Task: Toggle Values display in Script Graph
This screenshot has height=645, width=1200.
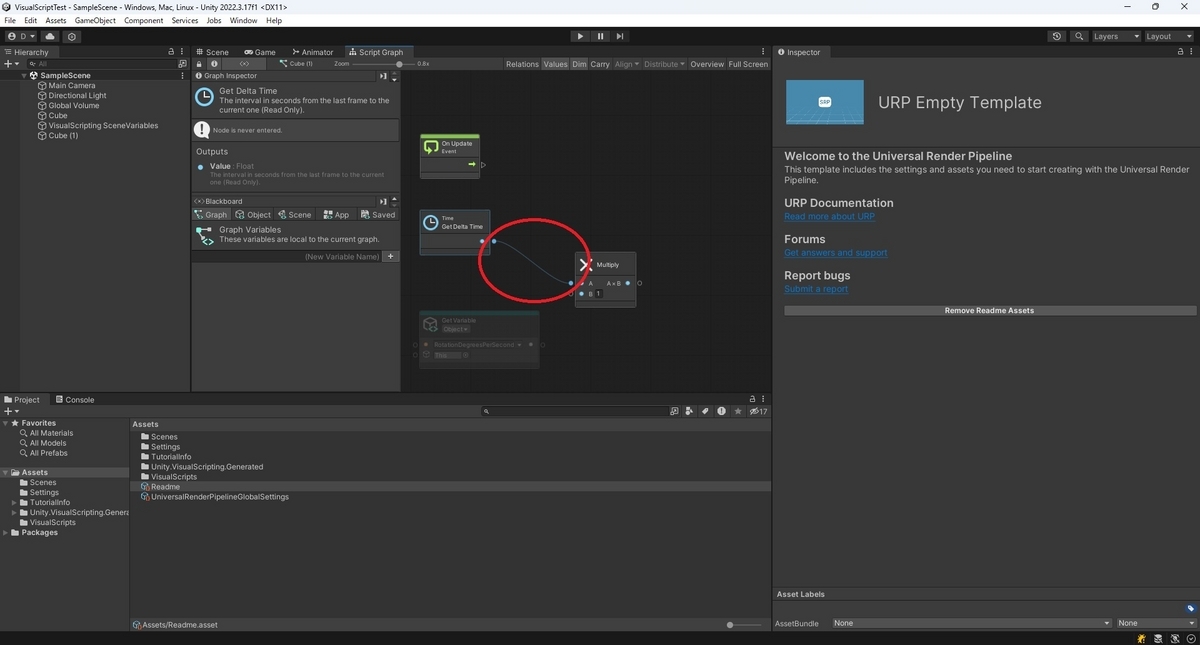Action: 555,64
